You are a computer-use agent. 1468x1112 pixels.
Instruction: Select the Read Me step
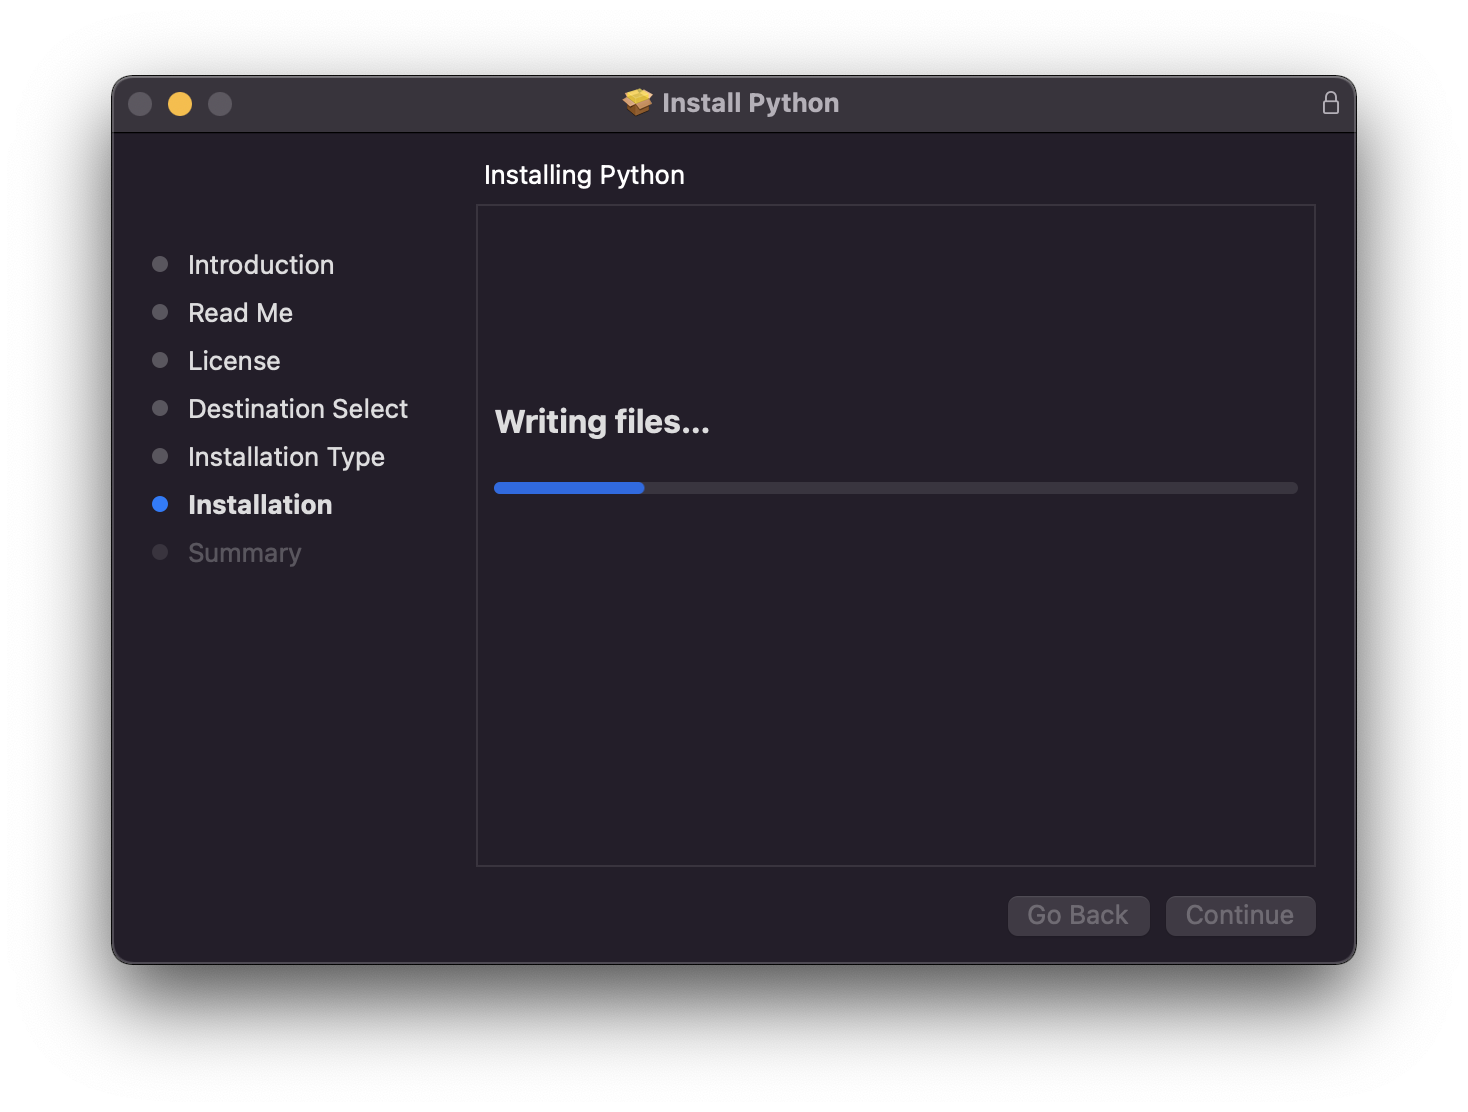coord(240,313)
